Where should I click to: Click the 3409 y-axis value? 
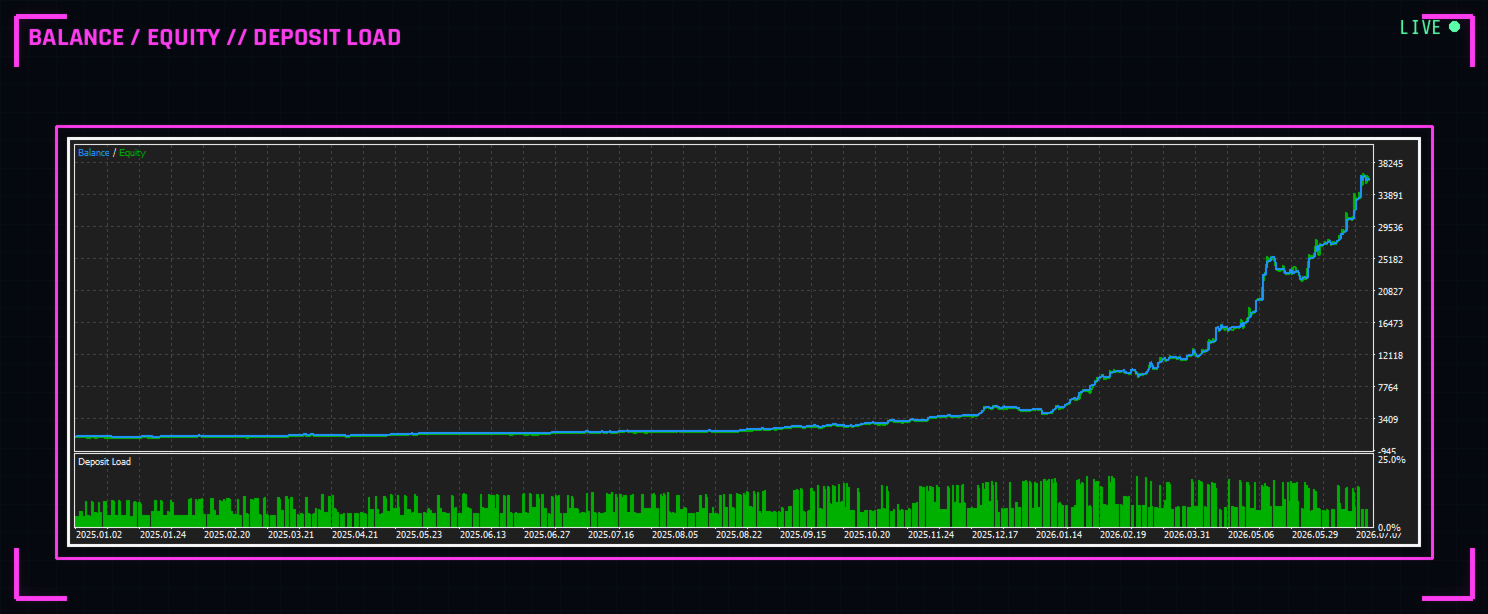point(1388,420)
